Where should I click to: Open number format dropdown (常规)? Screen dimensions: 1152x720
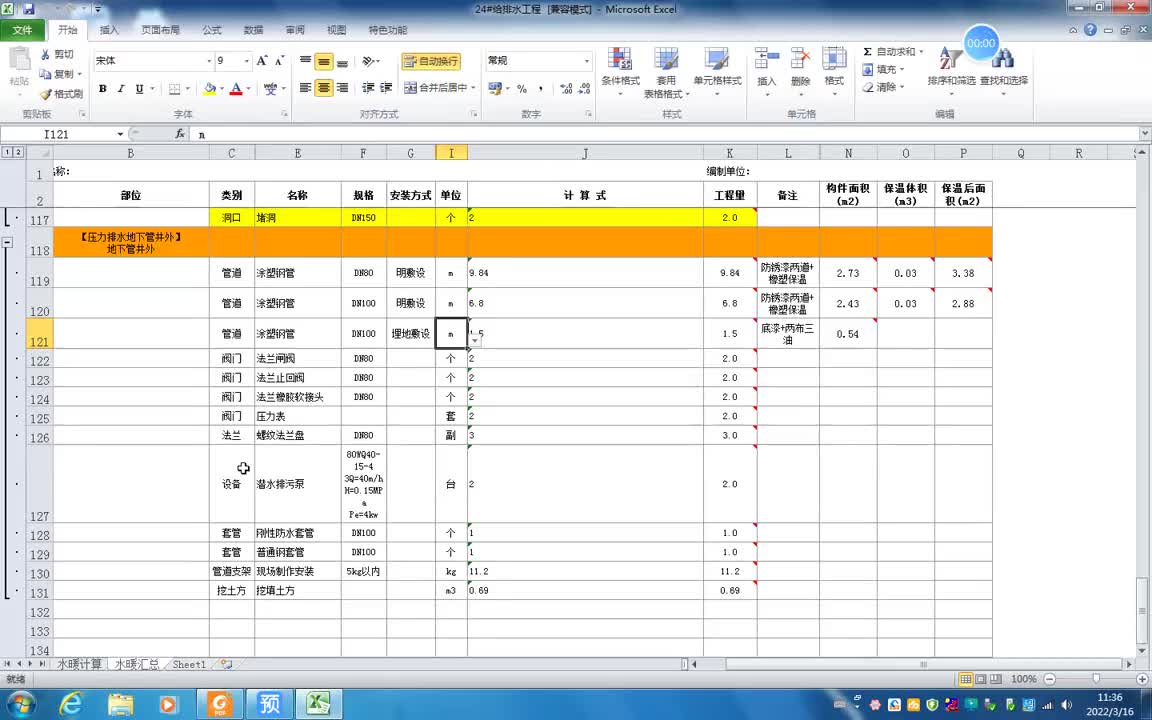[587, 61]
